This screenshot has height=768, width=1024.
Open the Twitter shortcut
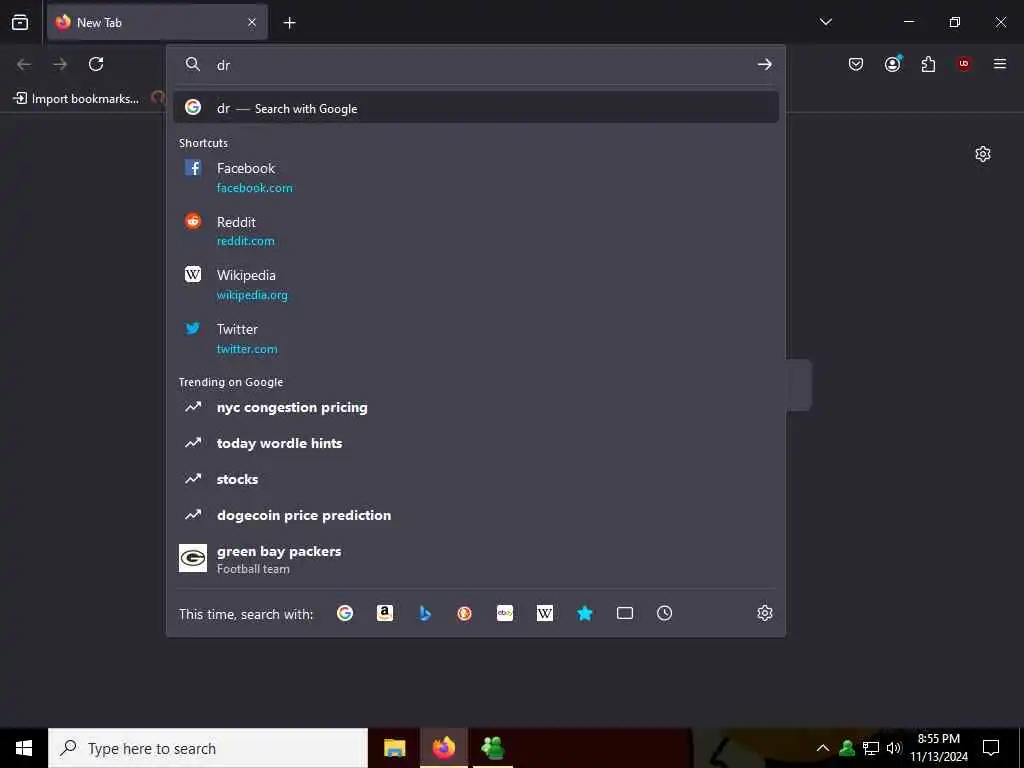(x=476, y=338)
